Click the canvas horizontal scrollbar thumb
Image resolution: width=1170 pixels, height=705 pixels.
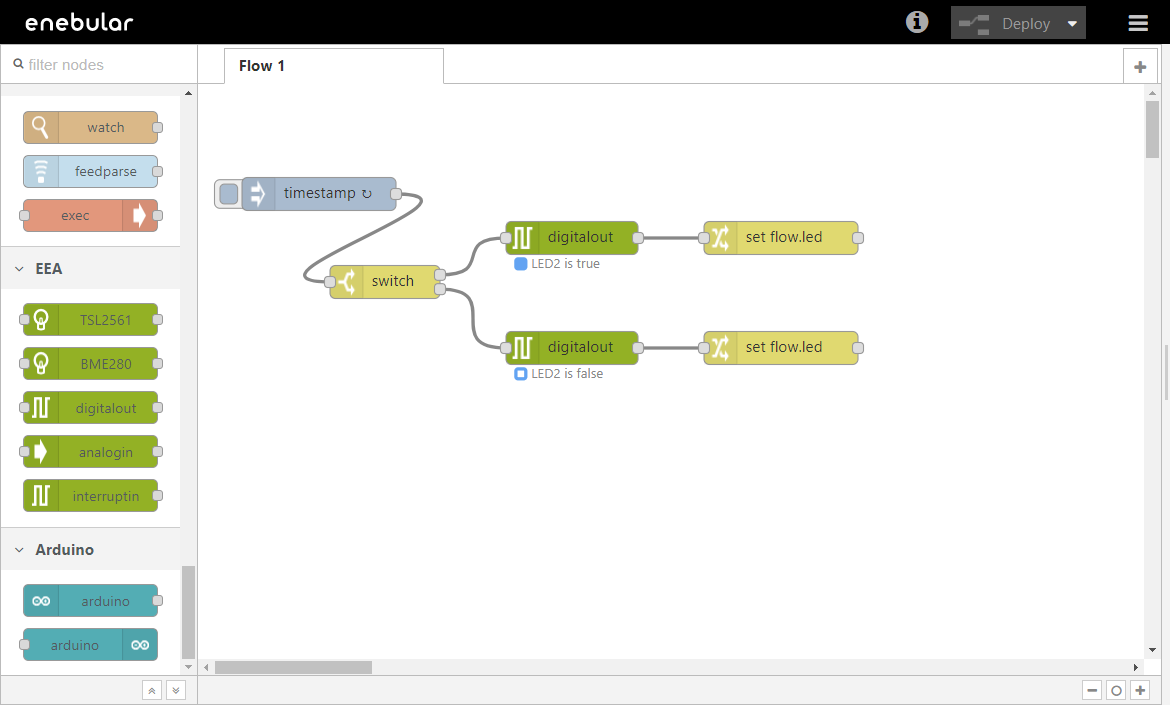tap(292, 667)
